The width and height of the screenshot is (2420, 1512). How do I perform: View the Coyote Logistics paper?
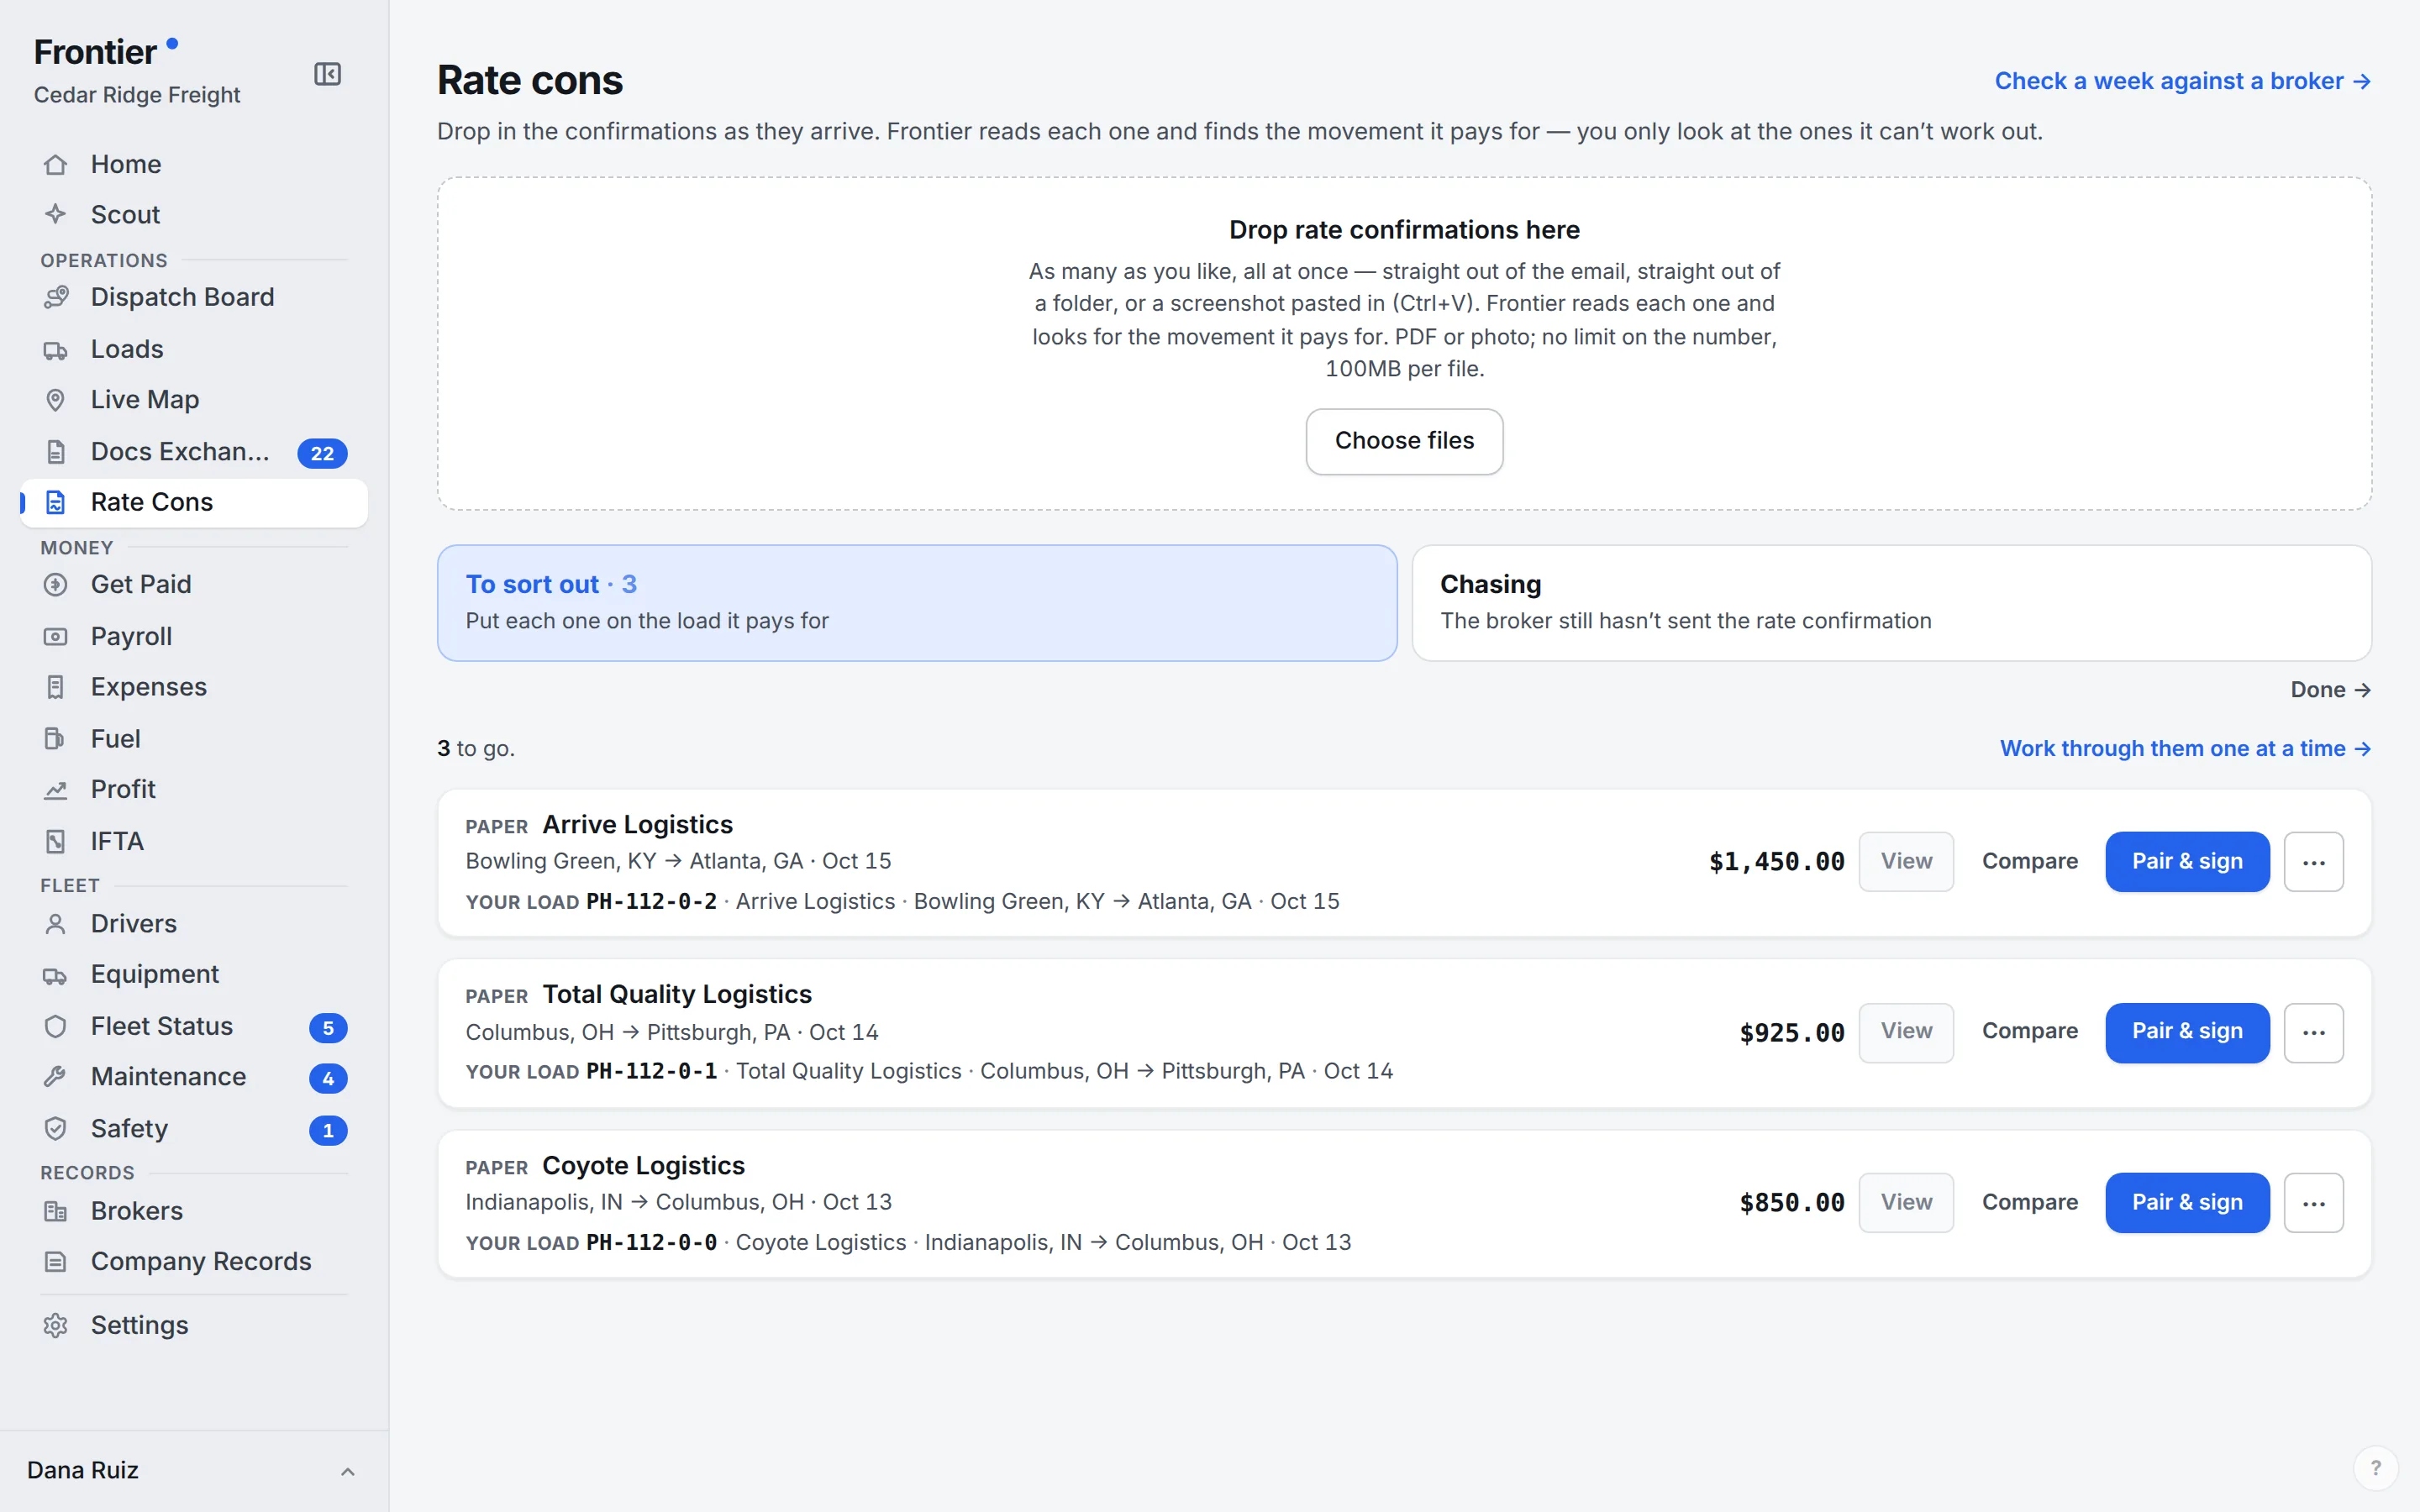pos(1906,1202)
